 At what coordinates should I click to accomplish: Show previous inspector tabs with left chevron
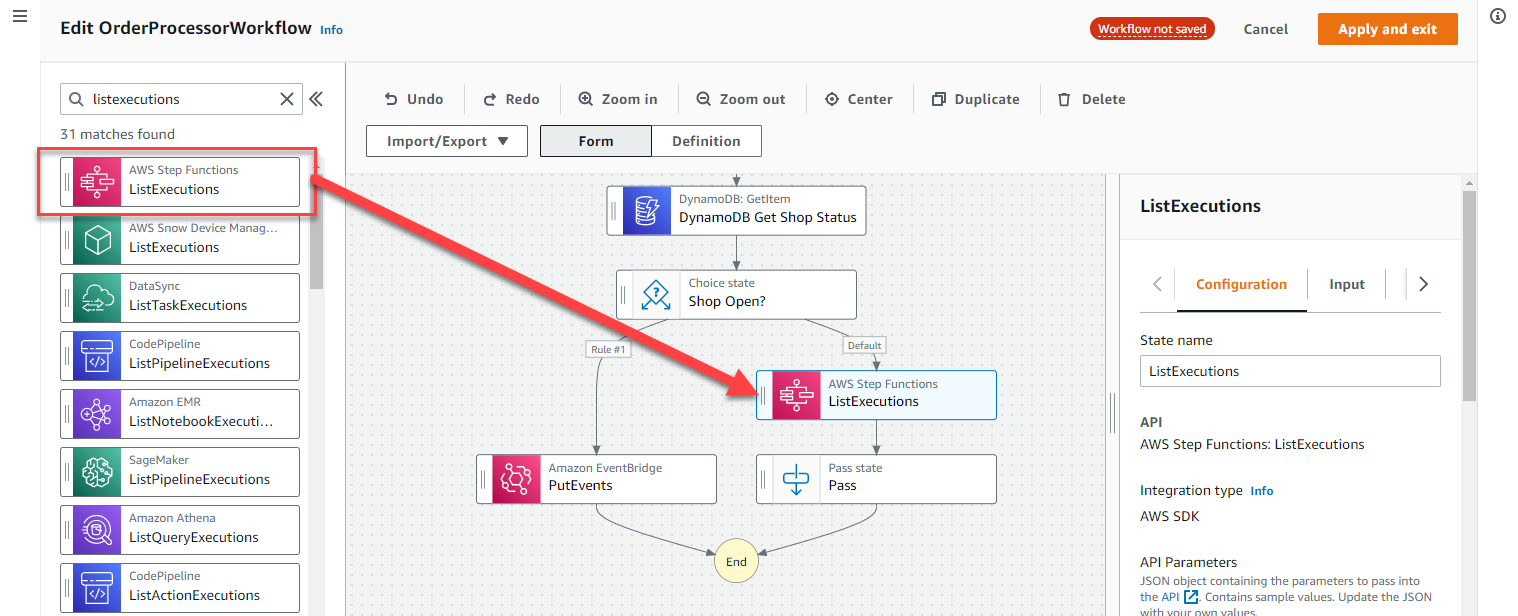1157,284
